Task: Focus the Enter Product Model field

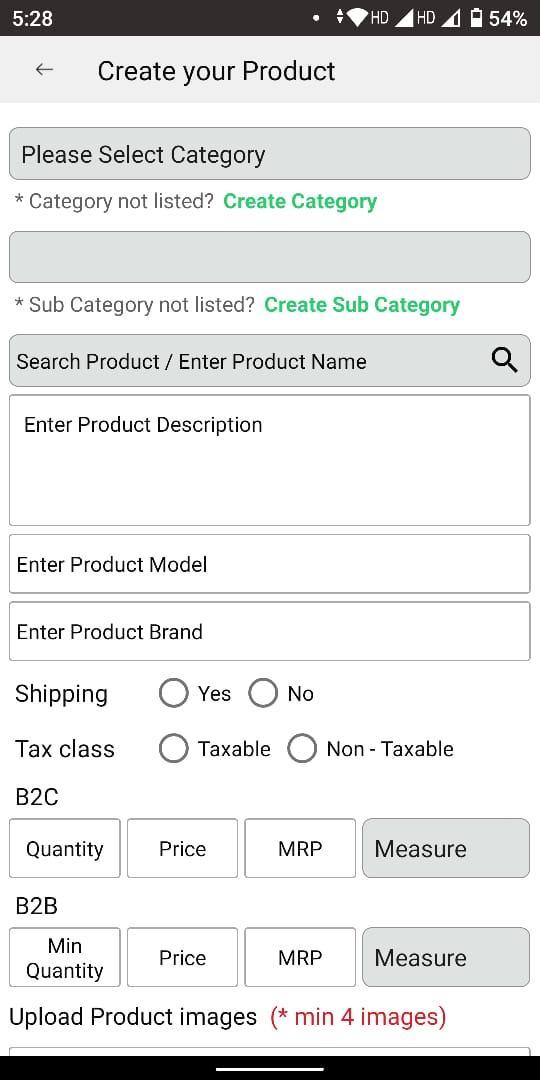Action: (270, 564)
